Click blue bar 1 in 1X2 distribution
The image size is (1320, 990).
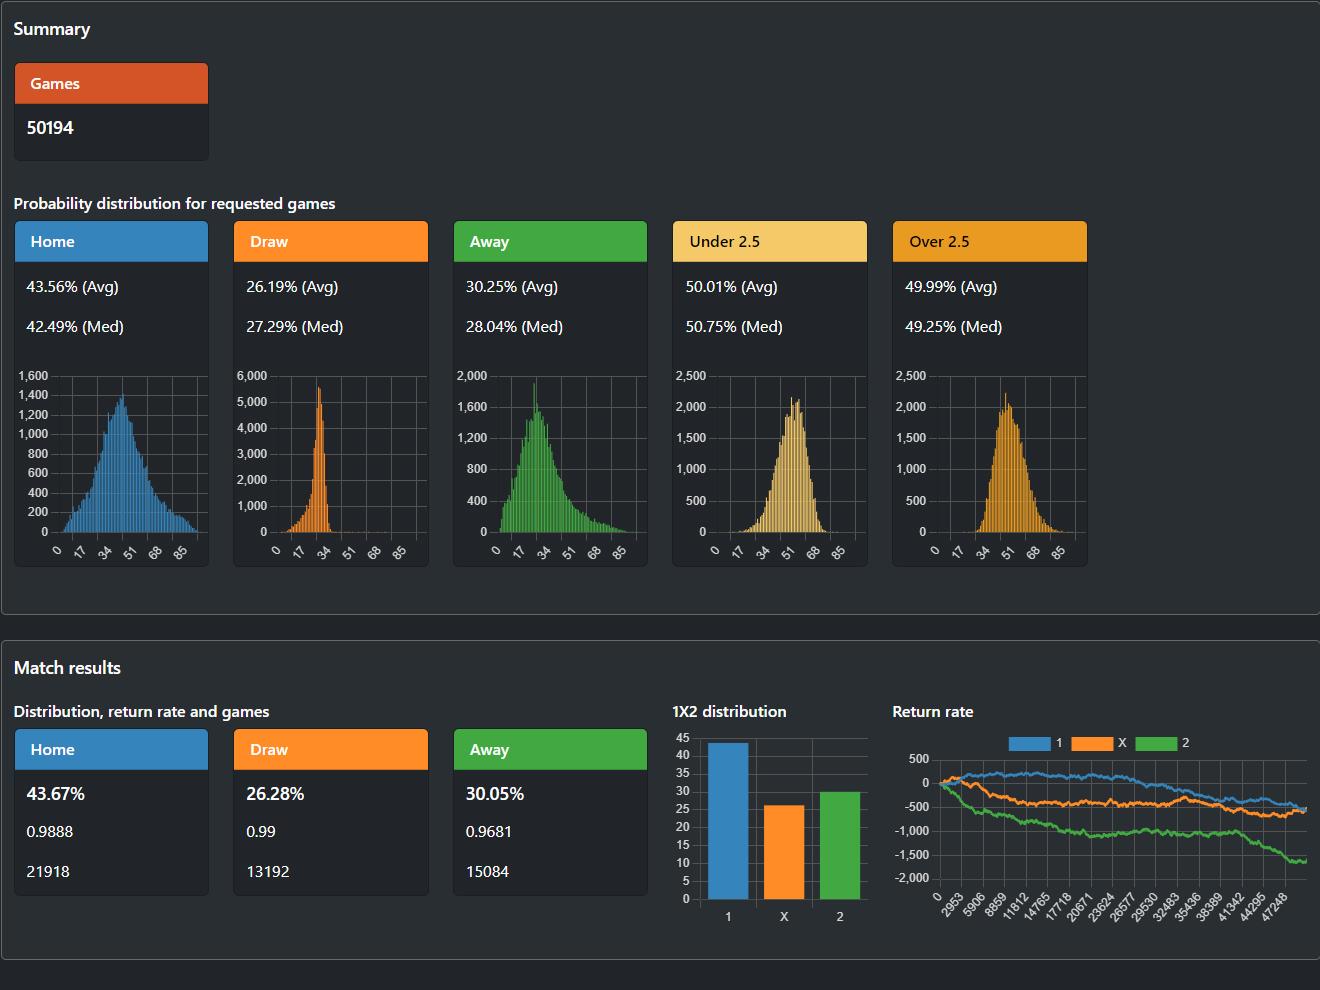coord(728,821)
